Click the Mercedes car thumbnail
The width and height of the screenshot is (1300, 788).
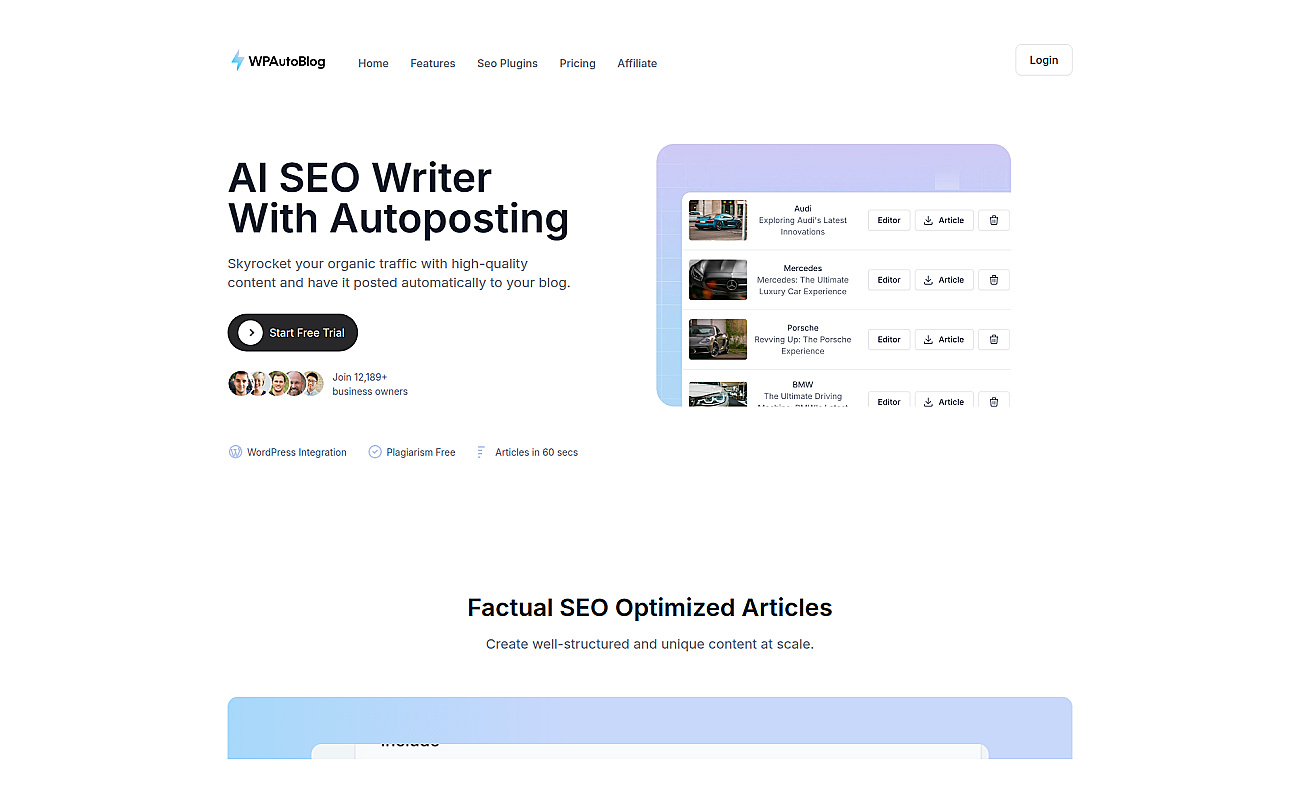coord(718,280)
